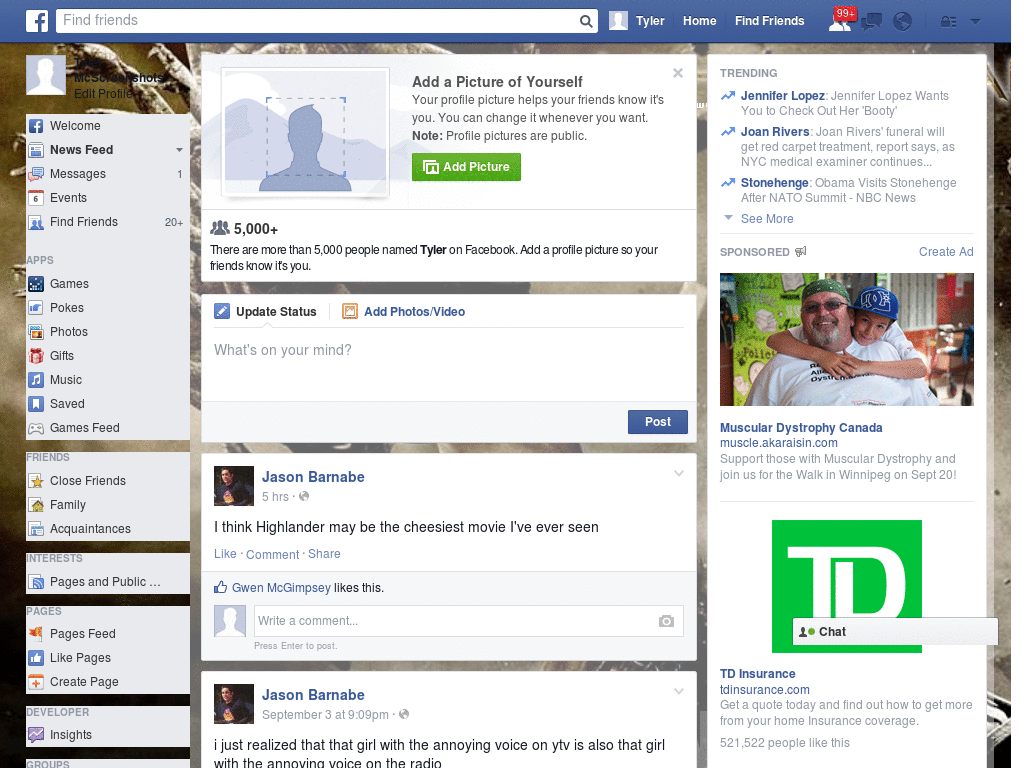Open Tyler profile in the top bar

(637, 21)
